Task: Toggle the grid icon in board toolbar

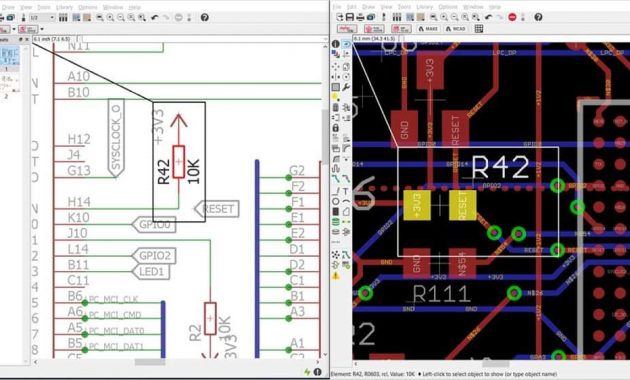Action: coord(479,29)
